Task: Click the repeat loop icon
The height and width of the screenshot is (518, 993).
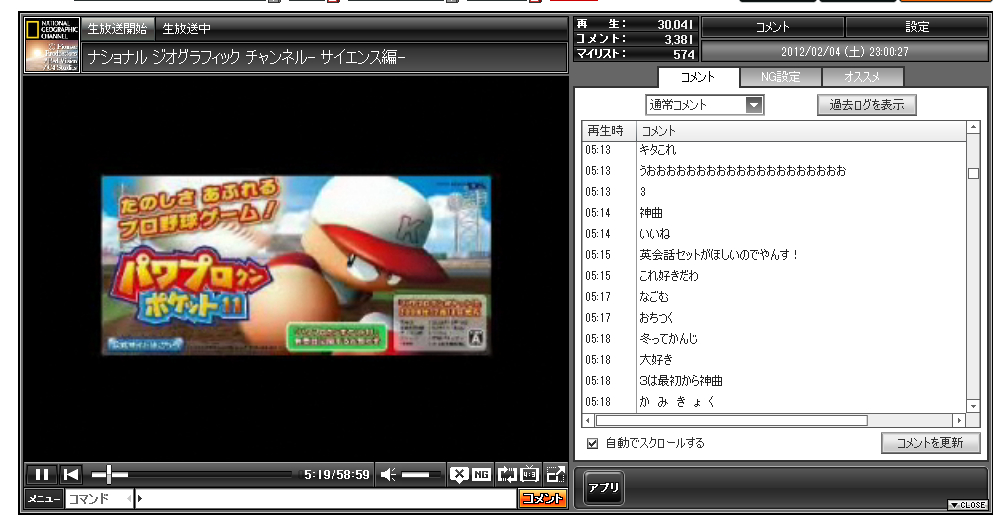Action: point(507,475)
